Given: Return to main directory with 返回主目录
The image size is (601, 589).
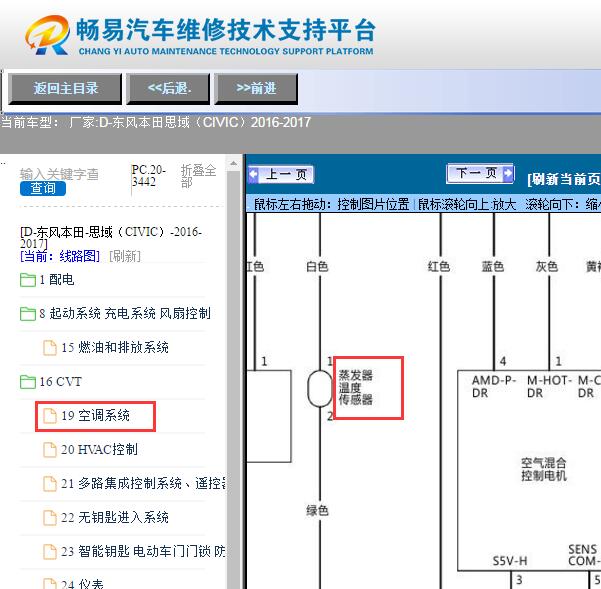Looking at the screenshot, I should 65,89.
